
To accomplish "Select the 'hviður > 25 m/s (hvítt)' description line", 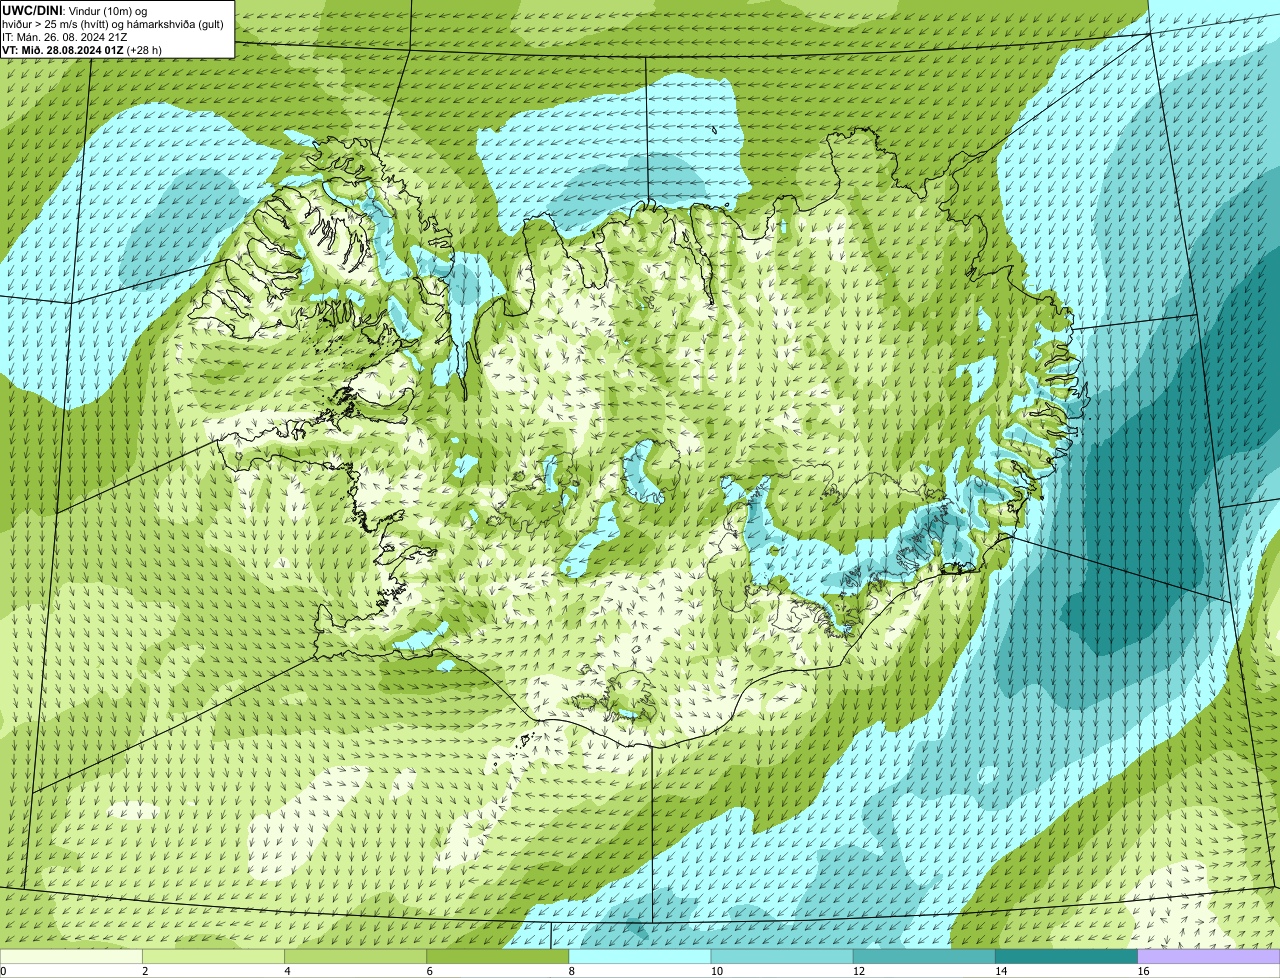I will [x=113, y=23].
